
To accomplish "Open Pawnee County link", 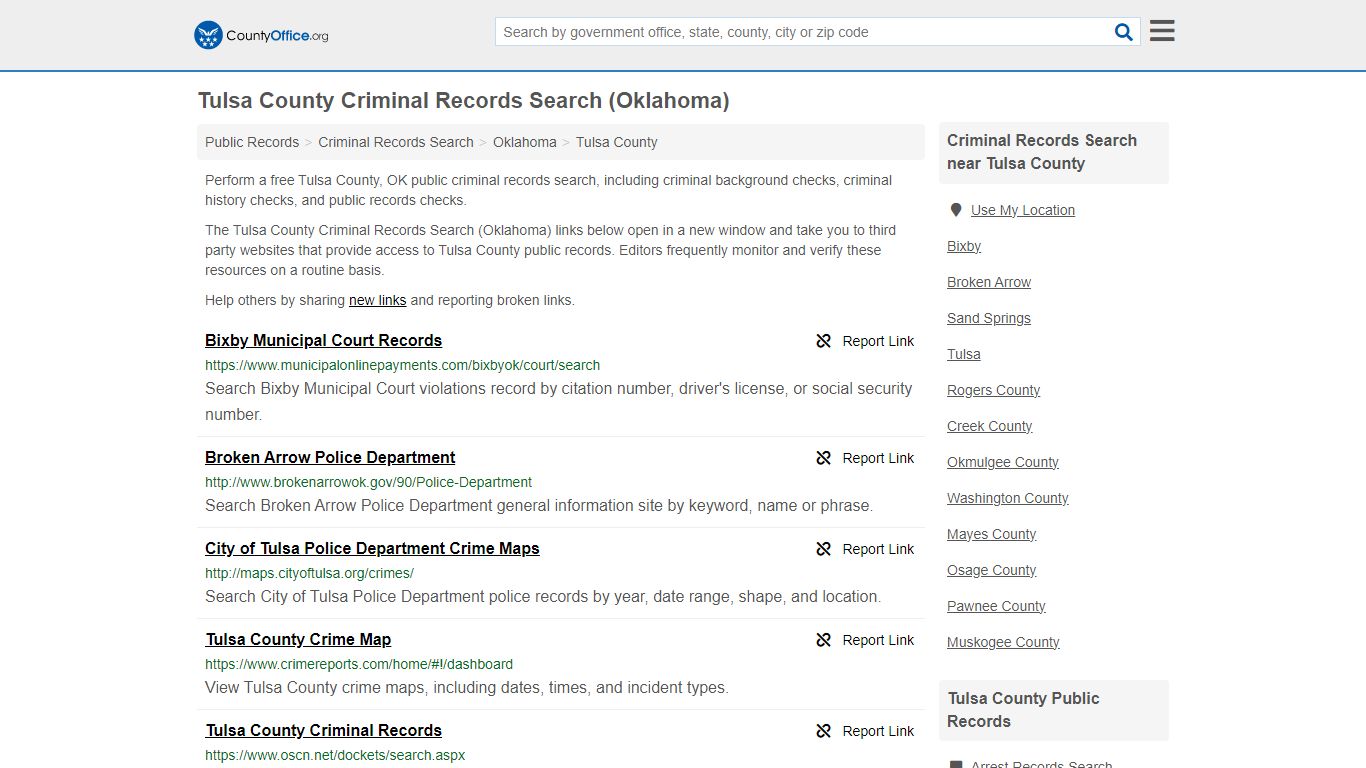I will click(996, 606).
